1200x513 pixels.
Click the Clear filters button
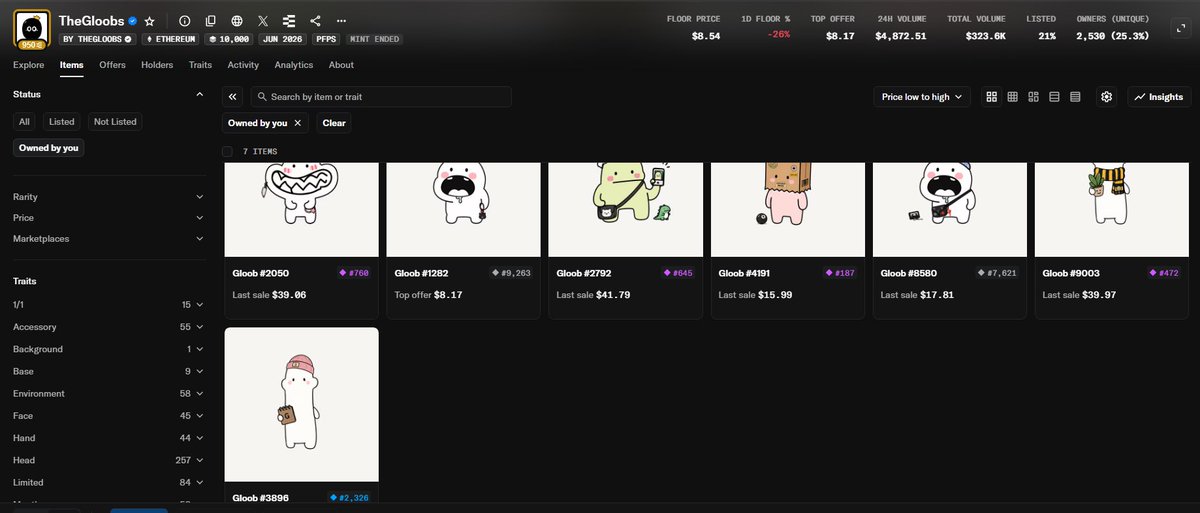(x=334, y=123)
